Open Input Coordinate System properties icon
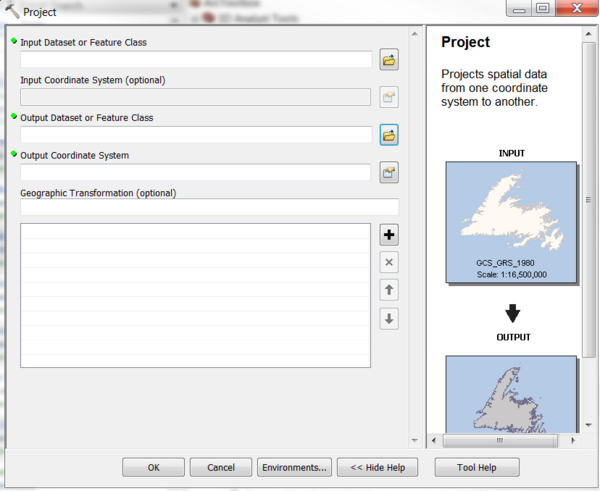Viewport: 600px width, 491px height. 389,97
